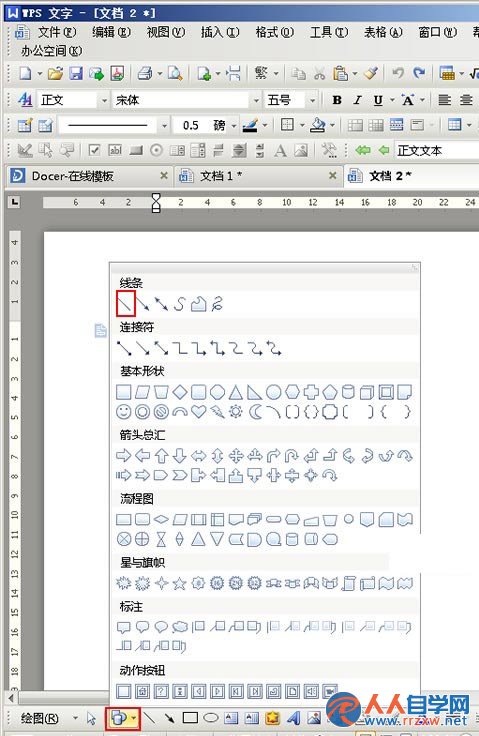This screenshot has height=736, width=479.
Task: Select the arrow tool on drawing toolbar
Action: 169,718
